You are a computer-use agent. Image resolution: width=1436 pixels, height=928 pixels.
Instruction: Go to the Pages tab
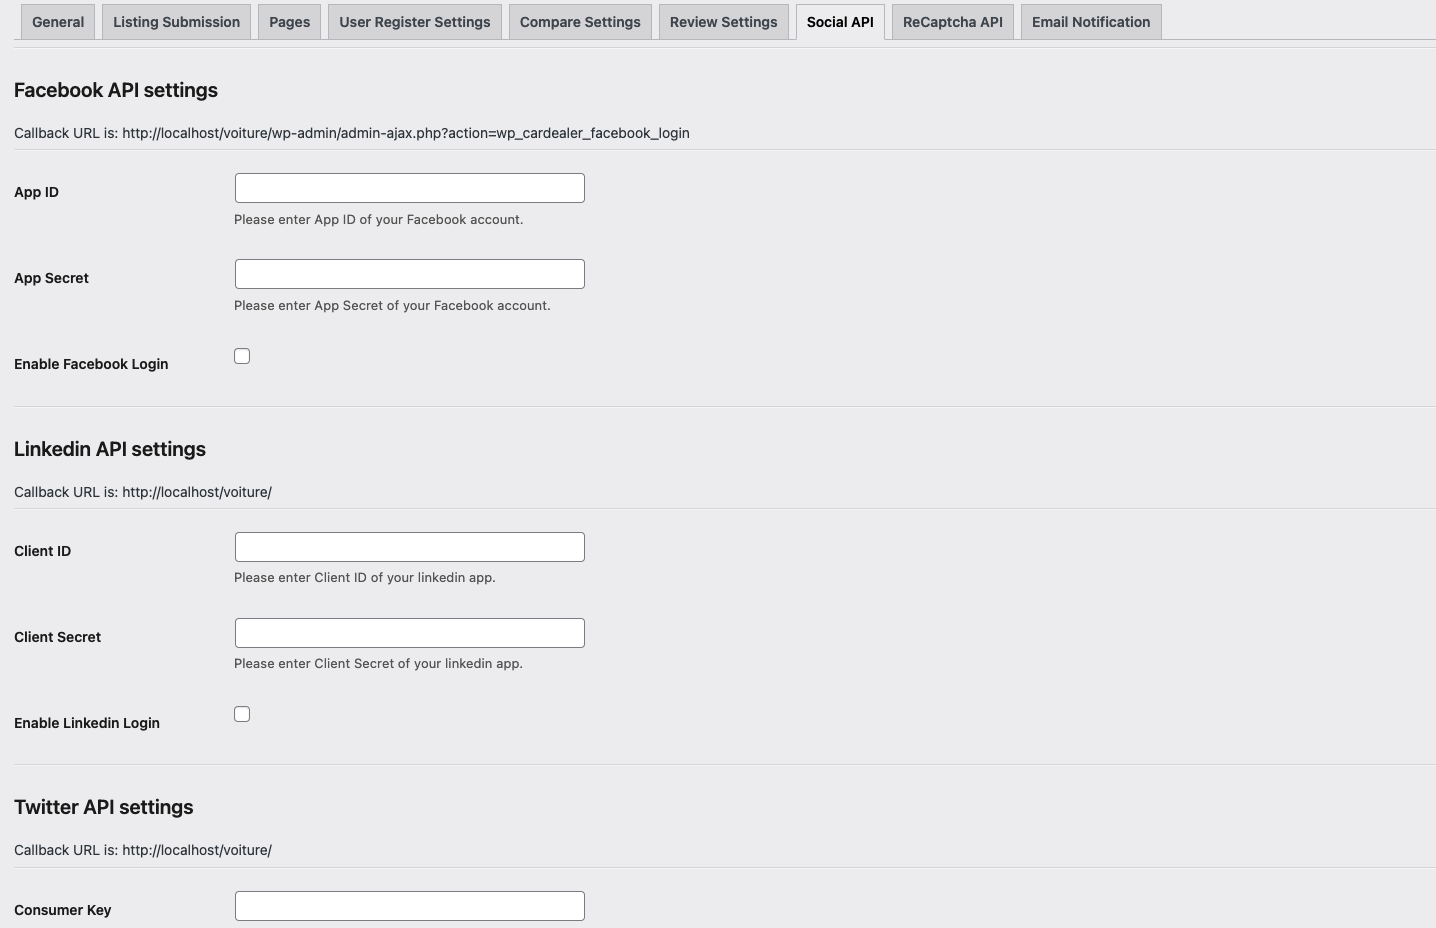[289, 22]
